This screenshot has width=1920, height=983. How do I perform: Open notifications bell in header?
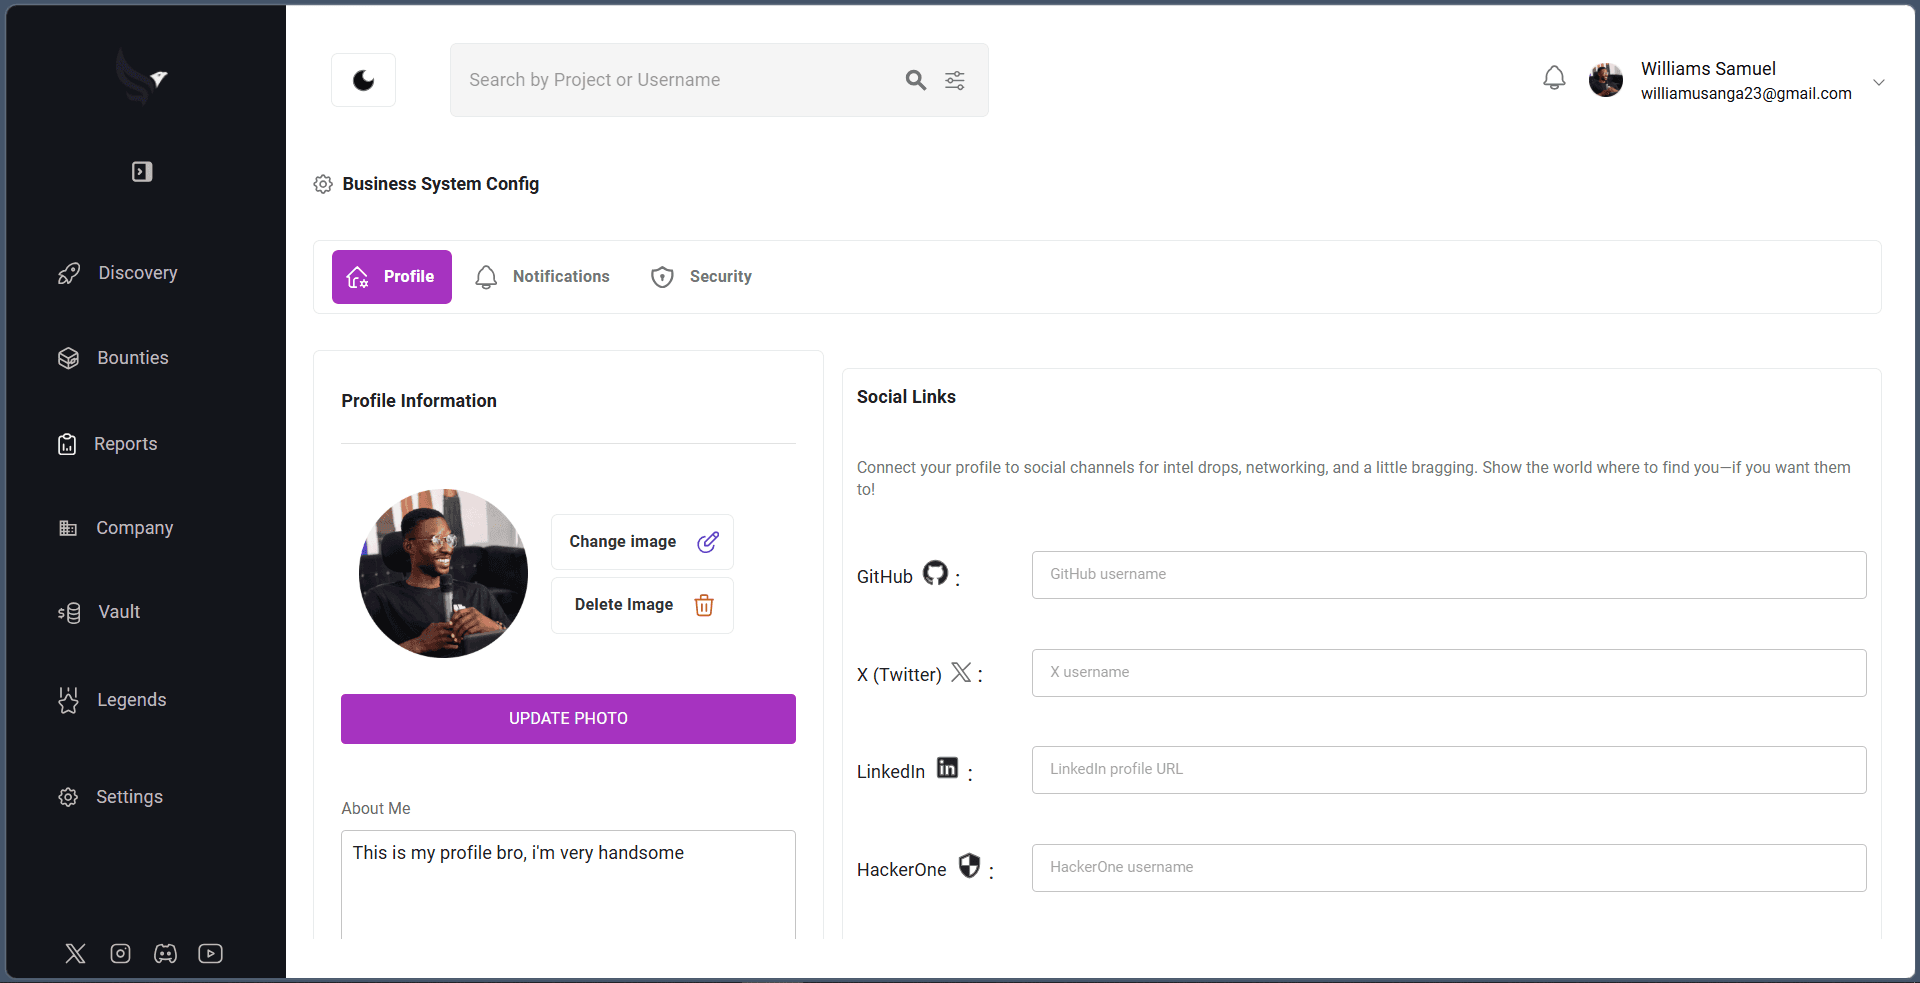[x=1554, y=78]
